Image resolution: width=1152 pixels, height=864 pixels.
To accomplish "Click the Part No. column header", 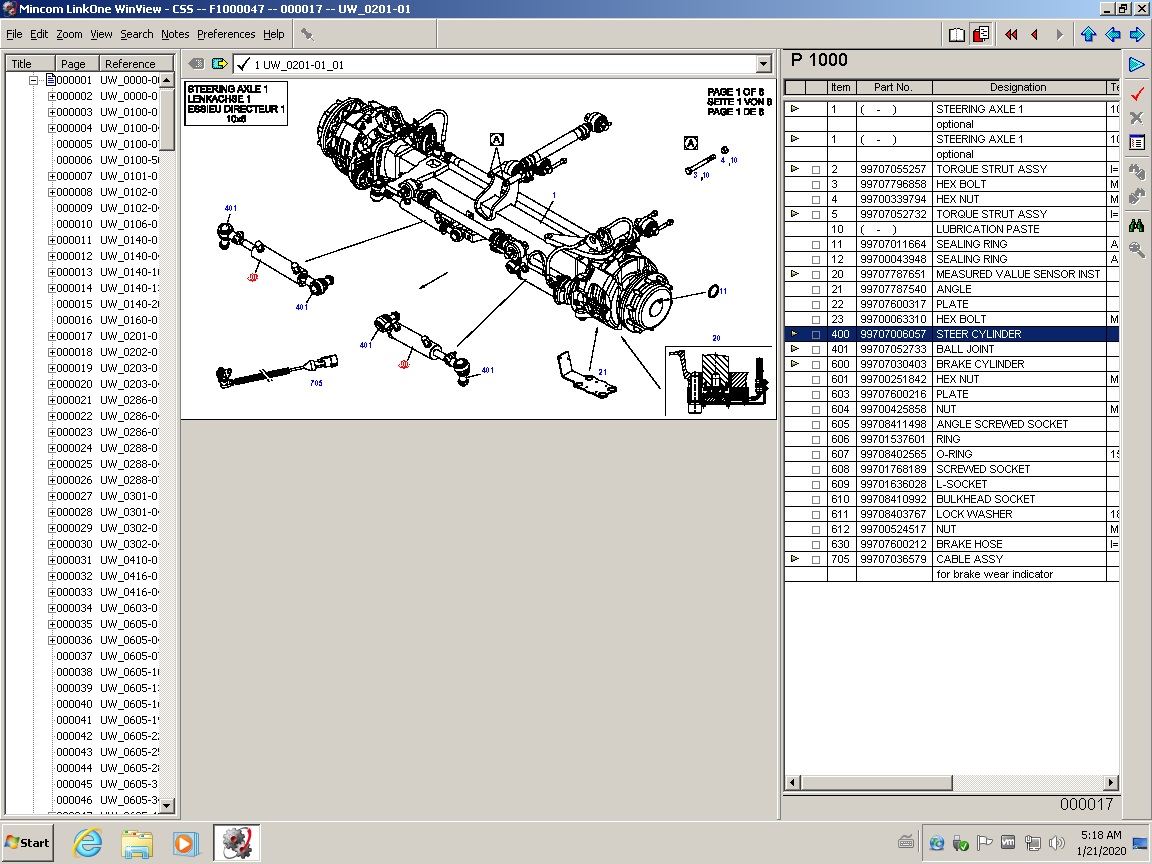I will (x=893, y=87).
